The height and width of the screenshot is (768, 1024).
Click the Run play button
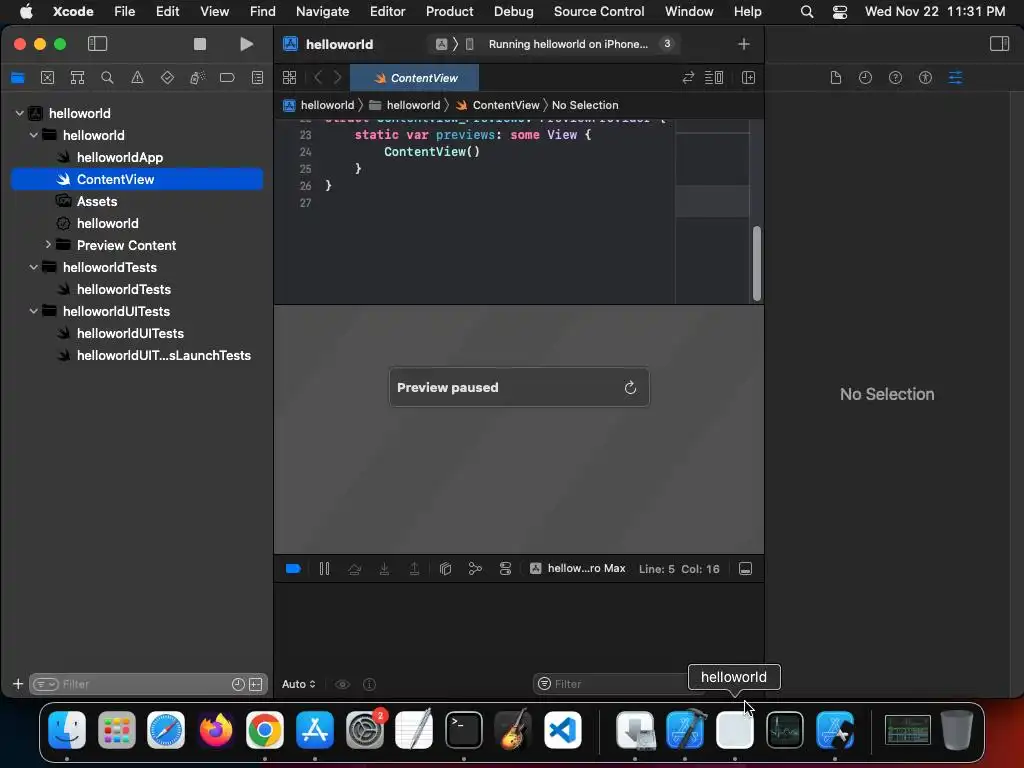(246, 44)
